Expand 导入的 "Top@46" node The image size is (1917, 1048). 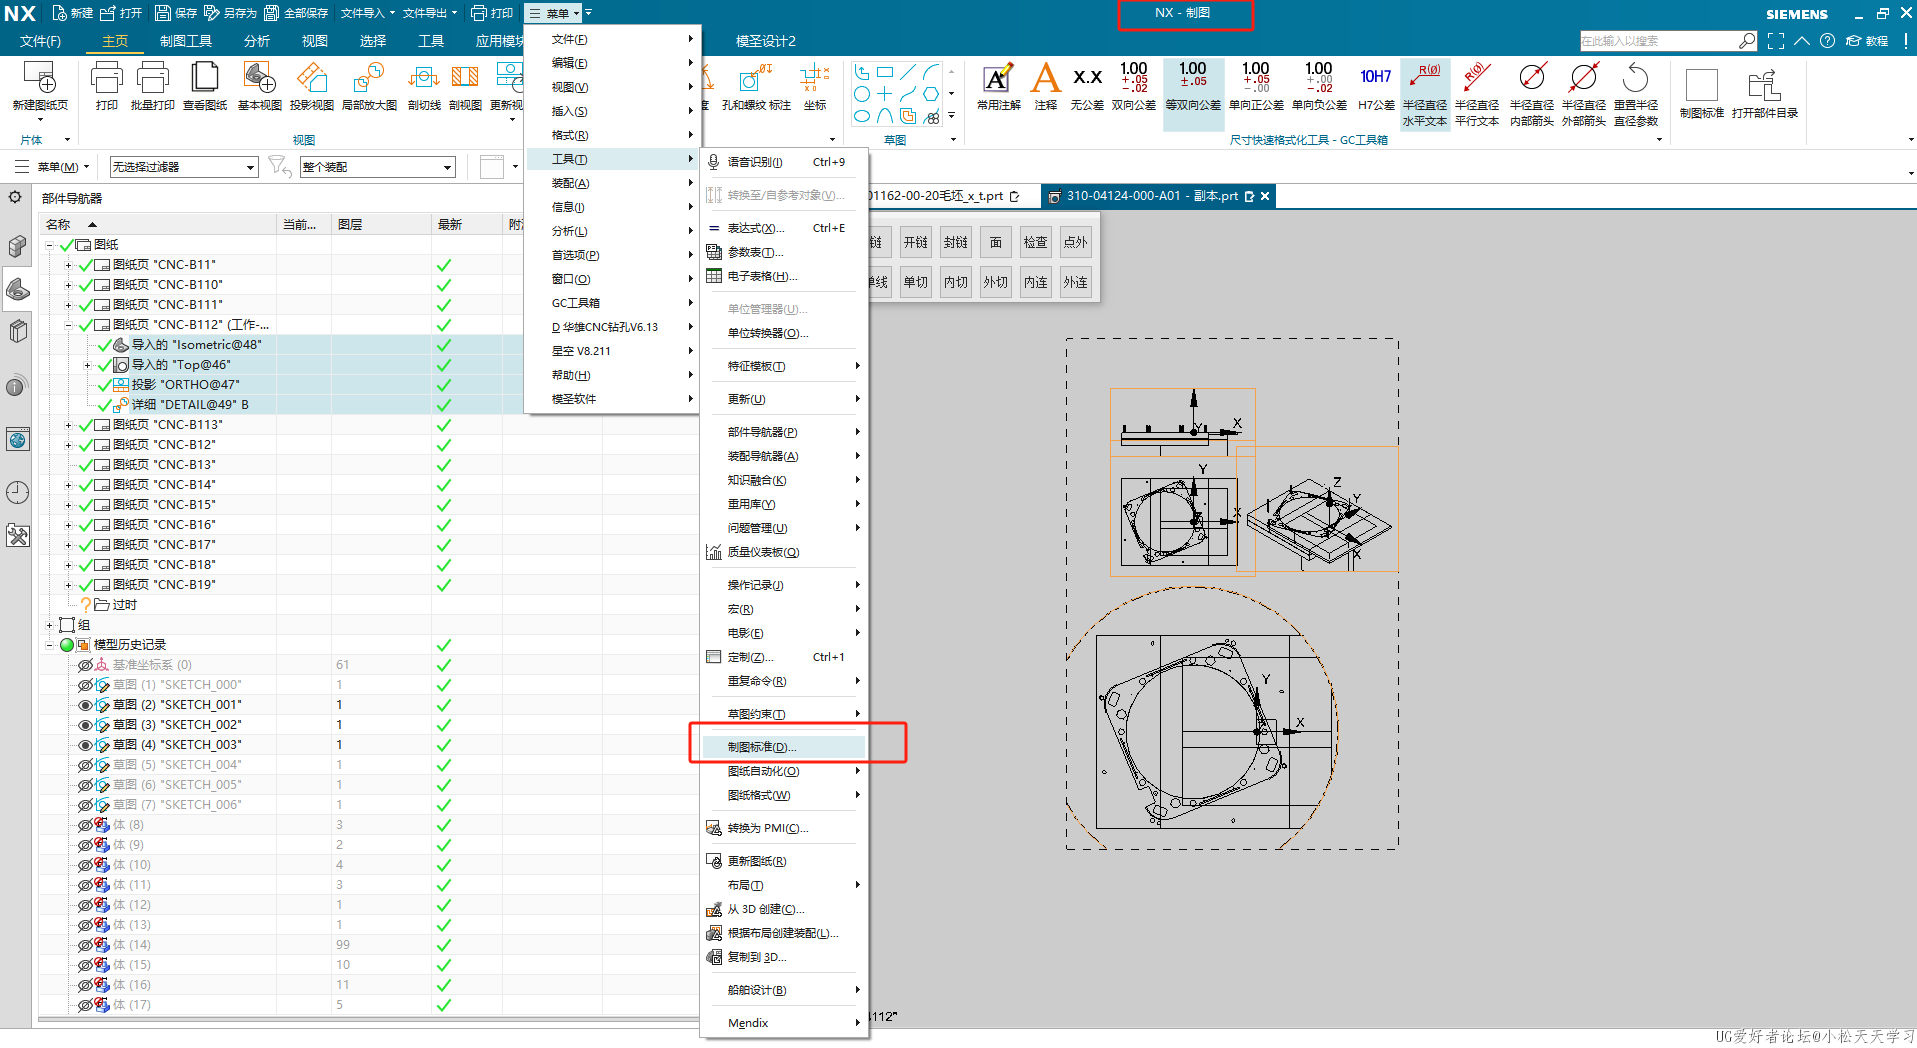87,365
